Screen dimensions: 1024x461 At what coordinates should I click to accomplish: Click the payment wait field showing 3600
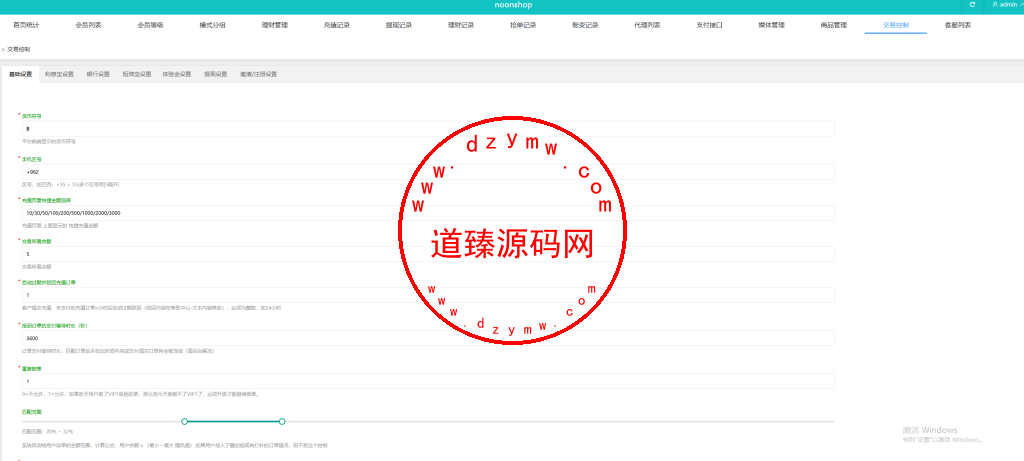(x=428, y=338)
